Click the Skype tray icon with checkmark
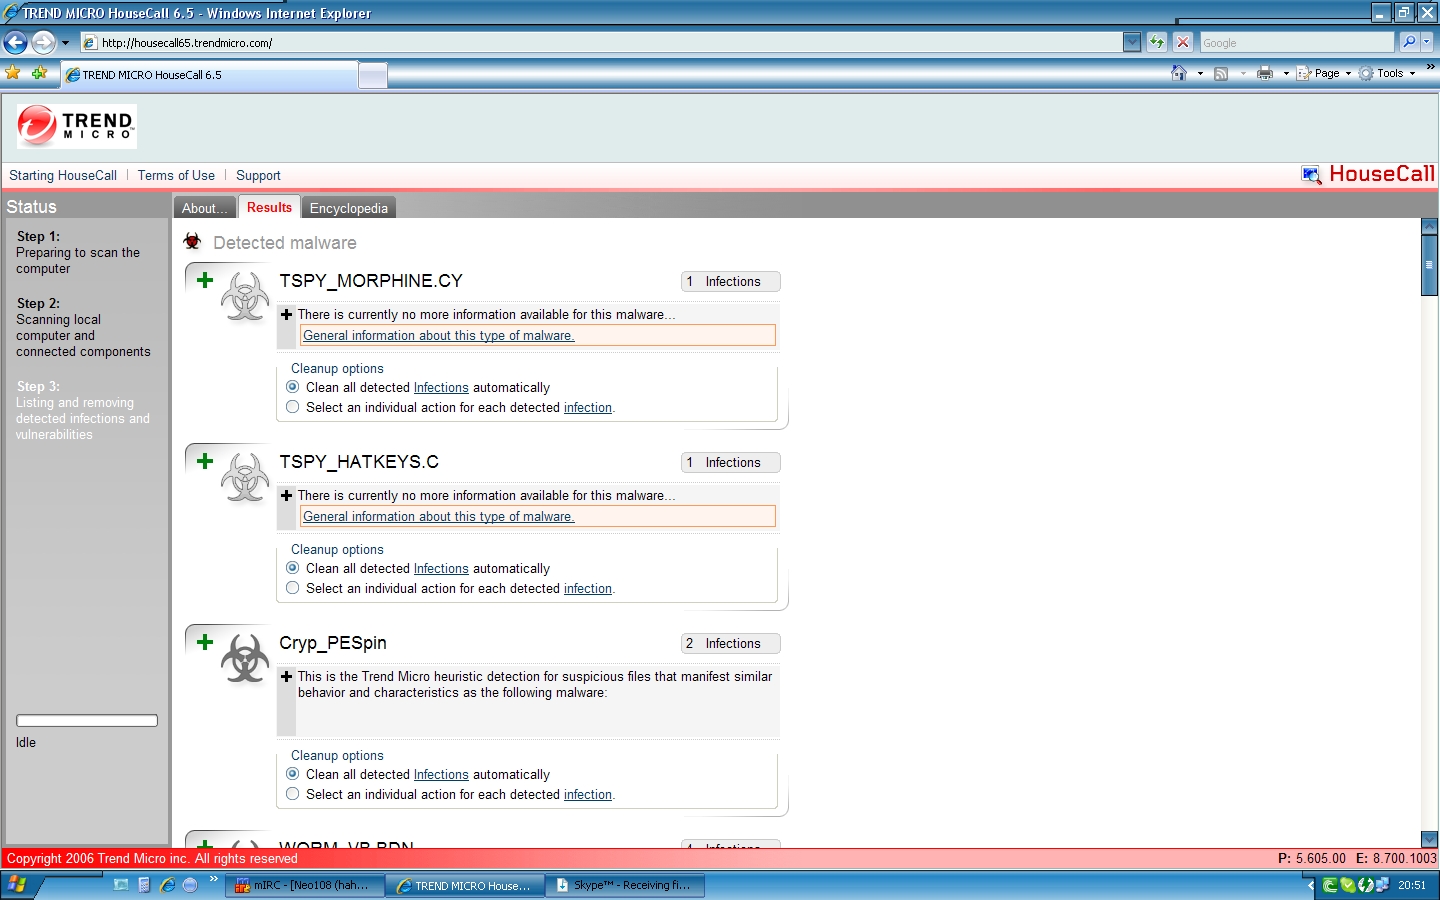Image resolution: width=1440 pixels, height=900 pixels. tap(1347, 885)
